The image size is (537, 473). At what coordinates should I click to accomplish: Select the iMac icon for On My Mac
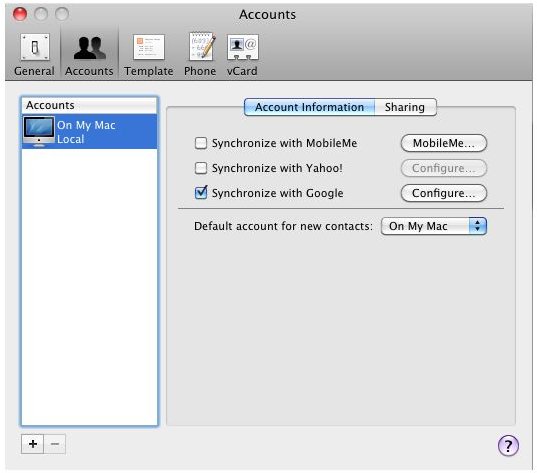pyautogui.click(x=39, y=132)
